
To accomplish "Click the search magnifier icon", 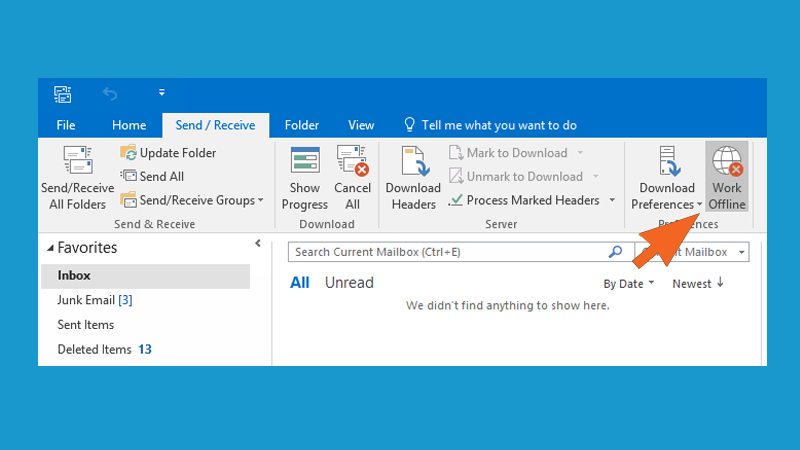I will 616,252.
